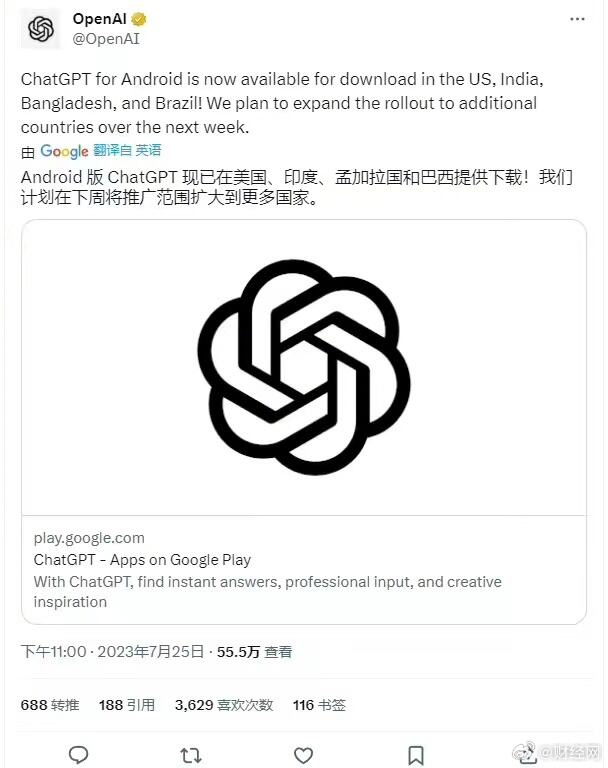
Task: Open the play.google.com domain link
Action: tap(89, 538)
